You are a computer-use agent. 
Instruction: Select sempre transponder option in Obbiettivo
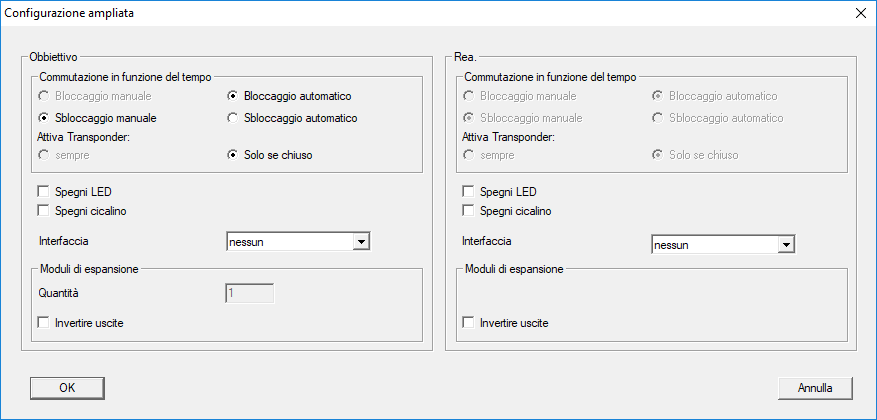tap(43, 155)
